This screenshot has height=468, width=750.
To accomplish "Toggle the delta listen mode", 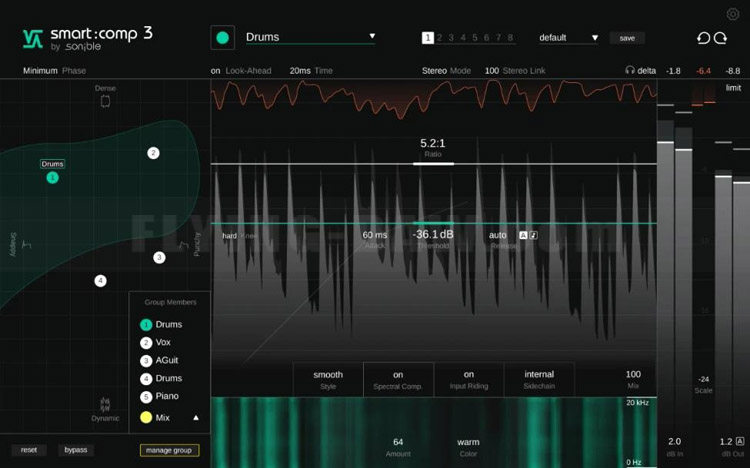I will coord(647,70).
